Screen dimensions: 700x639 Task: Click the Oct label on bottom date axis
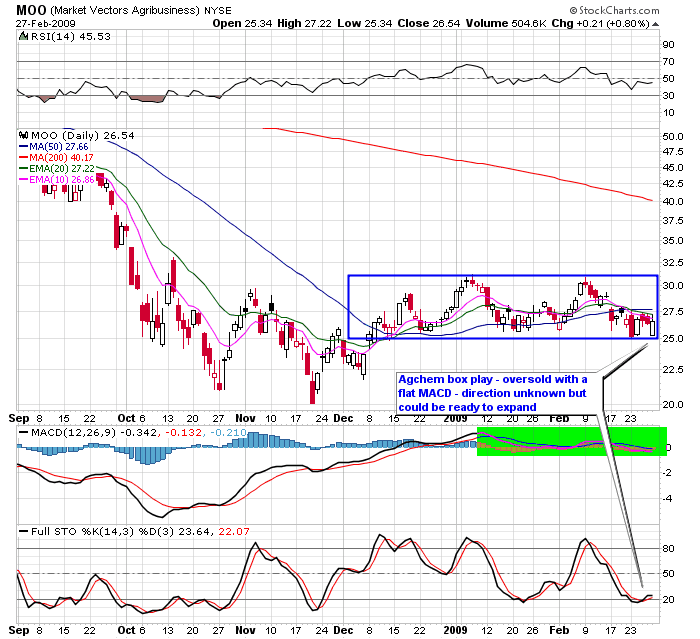(x=126, y=630)
